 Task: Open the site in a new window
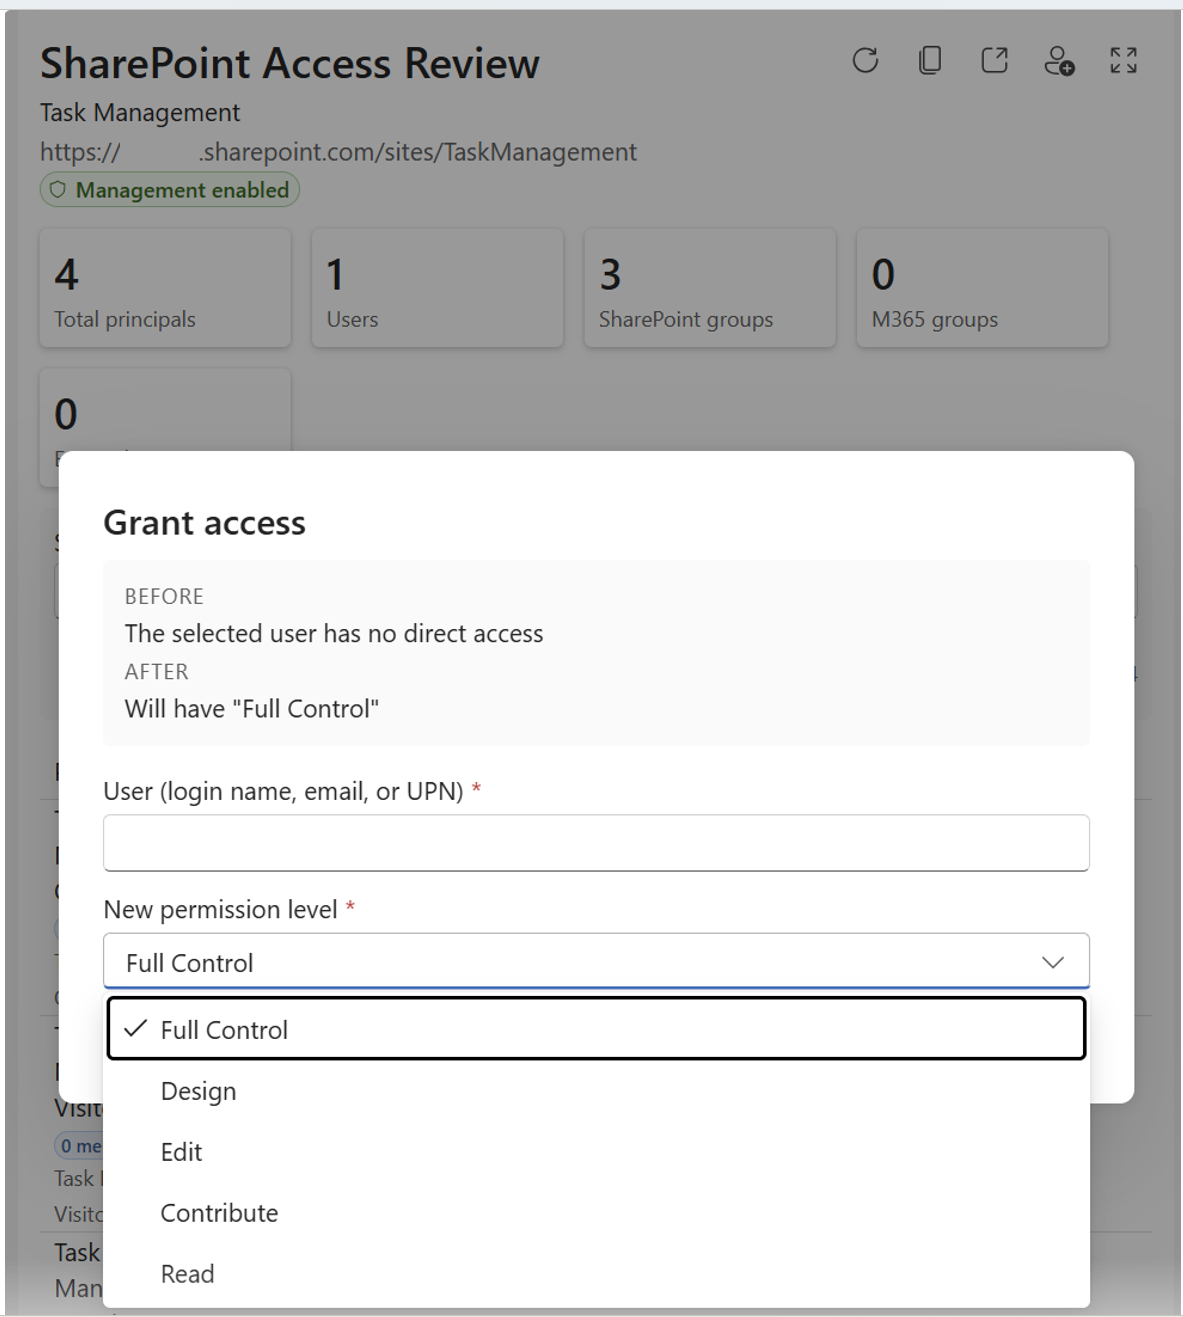994,61
